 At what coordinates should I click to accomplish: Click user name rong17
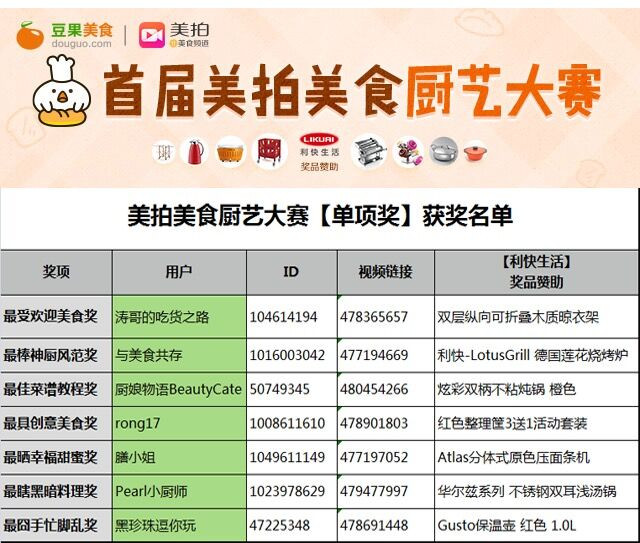pos(138,423)
